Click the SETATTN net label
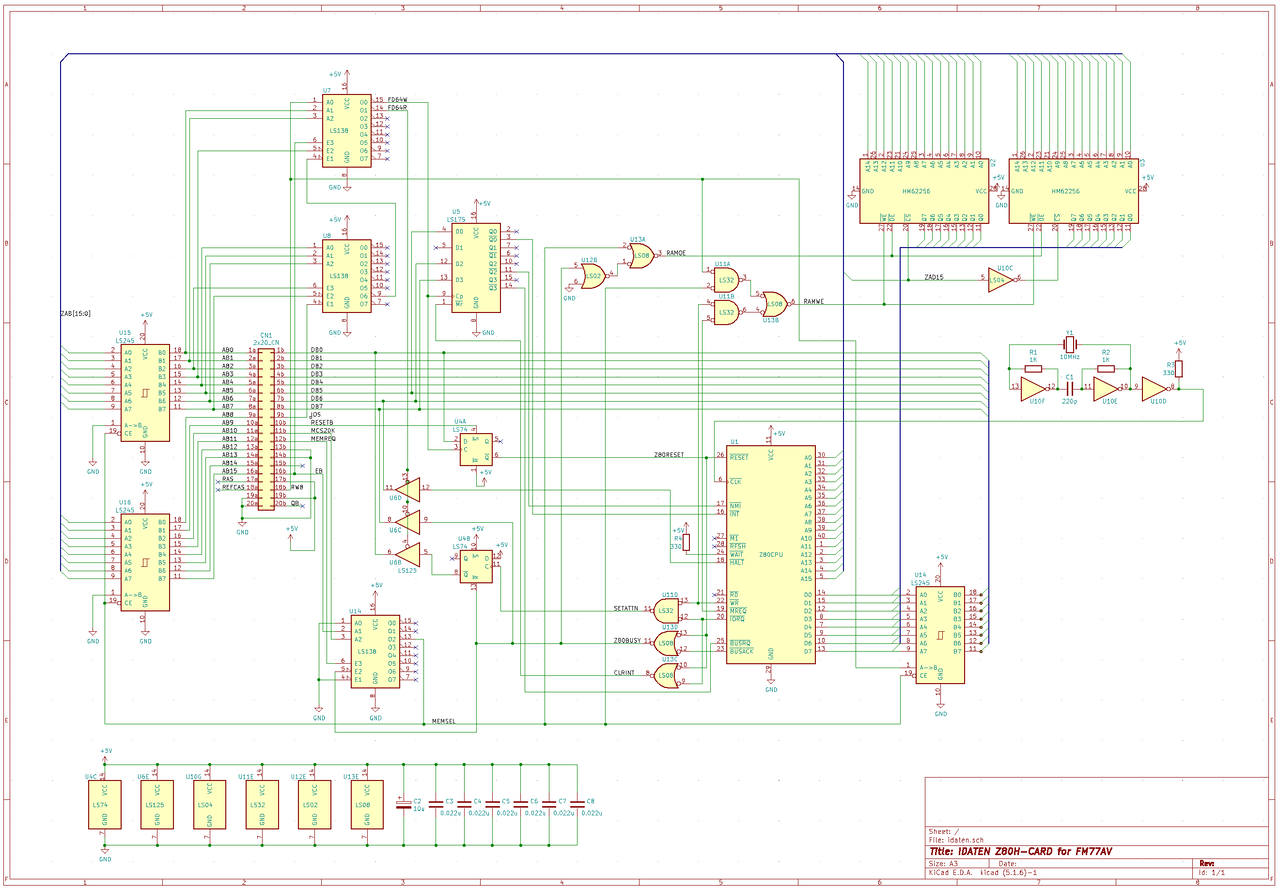The height and width of the screenshot is (889, 1280). point(626,607)
